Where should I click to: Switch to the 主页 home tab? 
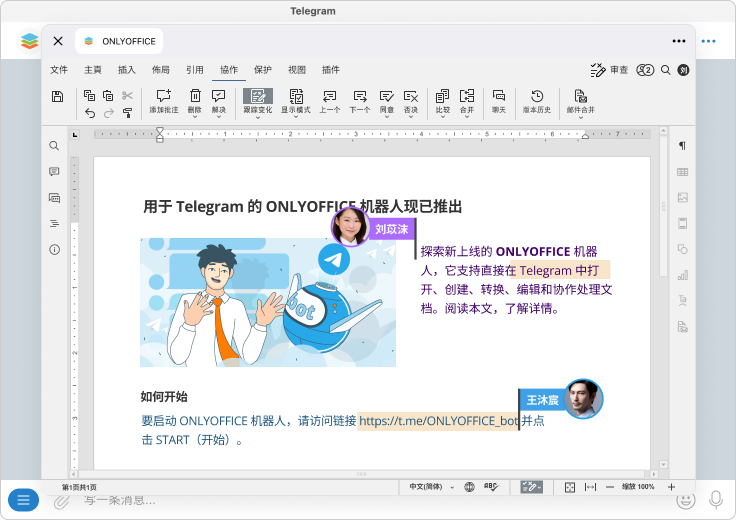(92, 70)
